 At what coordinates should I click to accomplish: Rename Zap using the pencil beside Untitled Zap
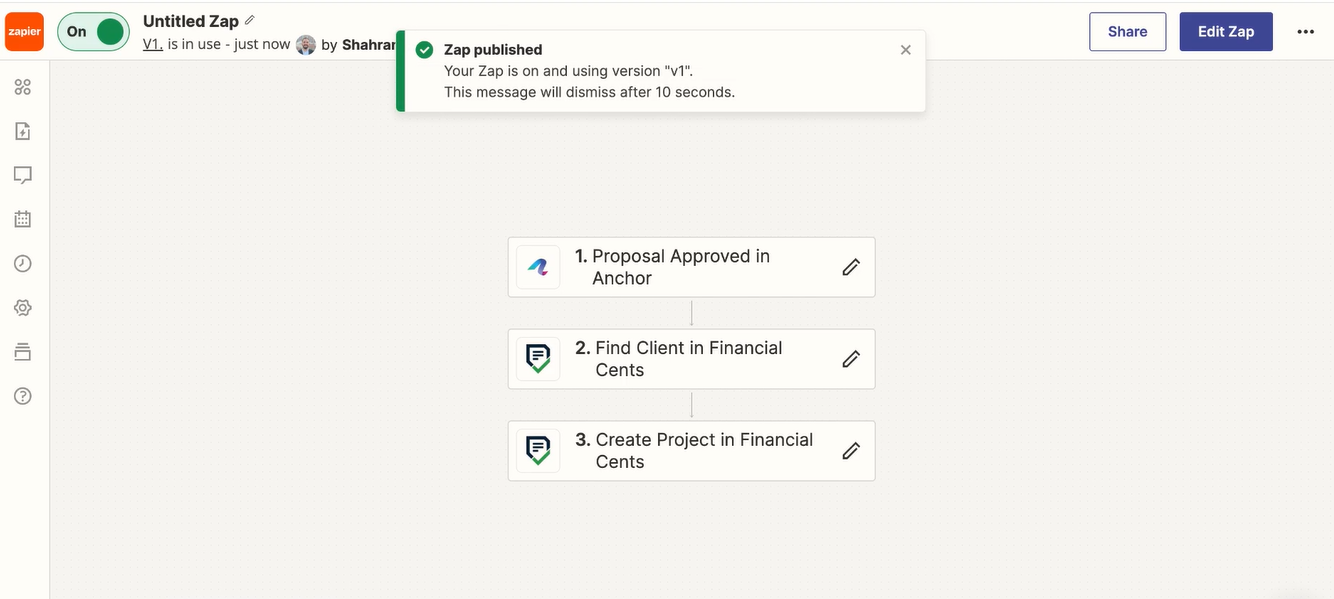250,20
